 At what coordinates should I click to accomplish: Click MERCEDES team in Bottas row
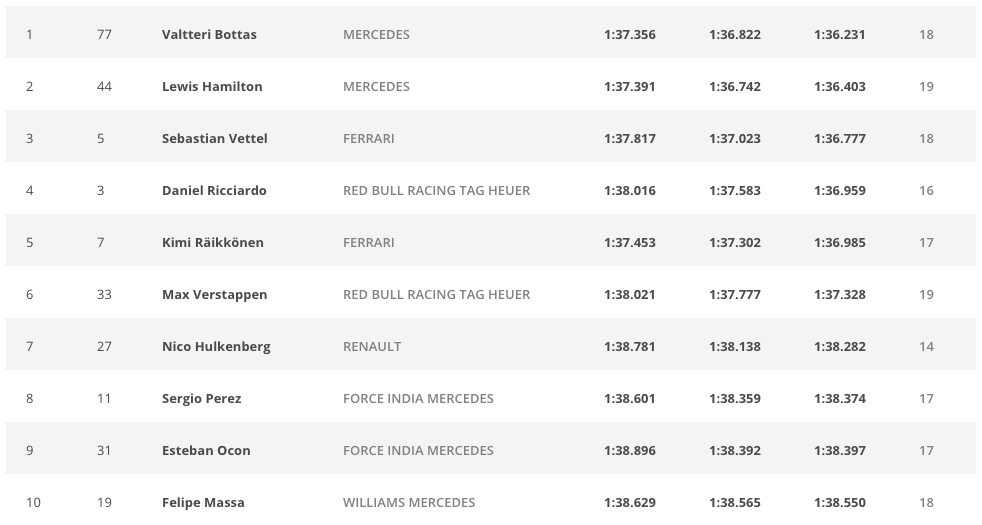coord(376,34)
